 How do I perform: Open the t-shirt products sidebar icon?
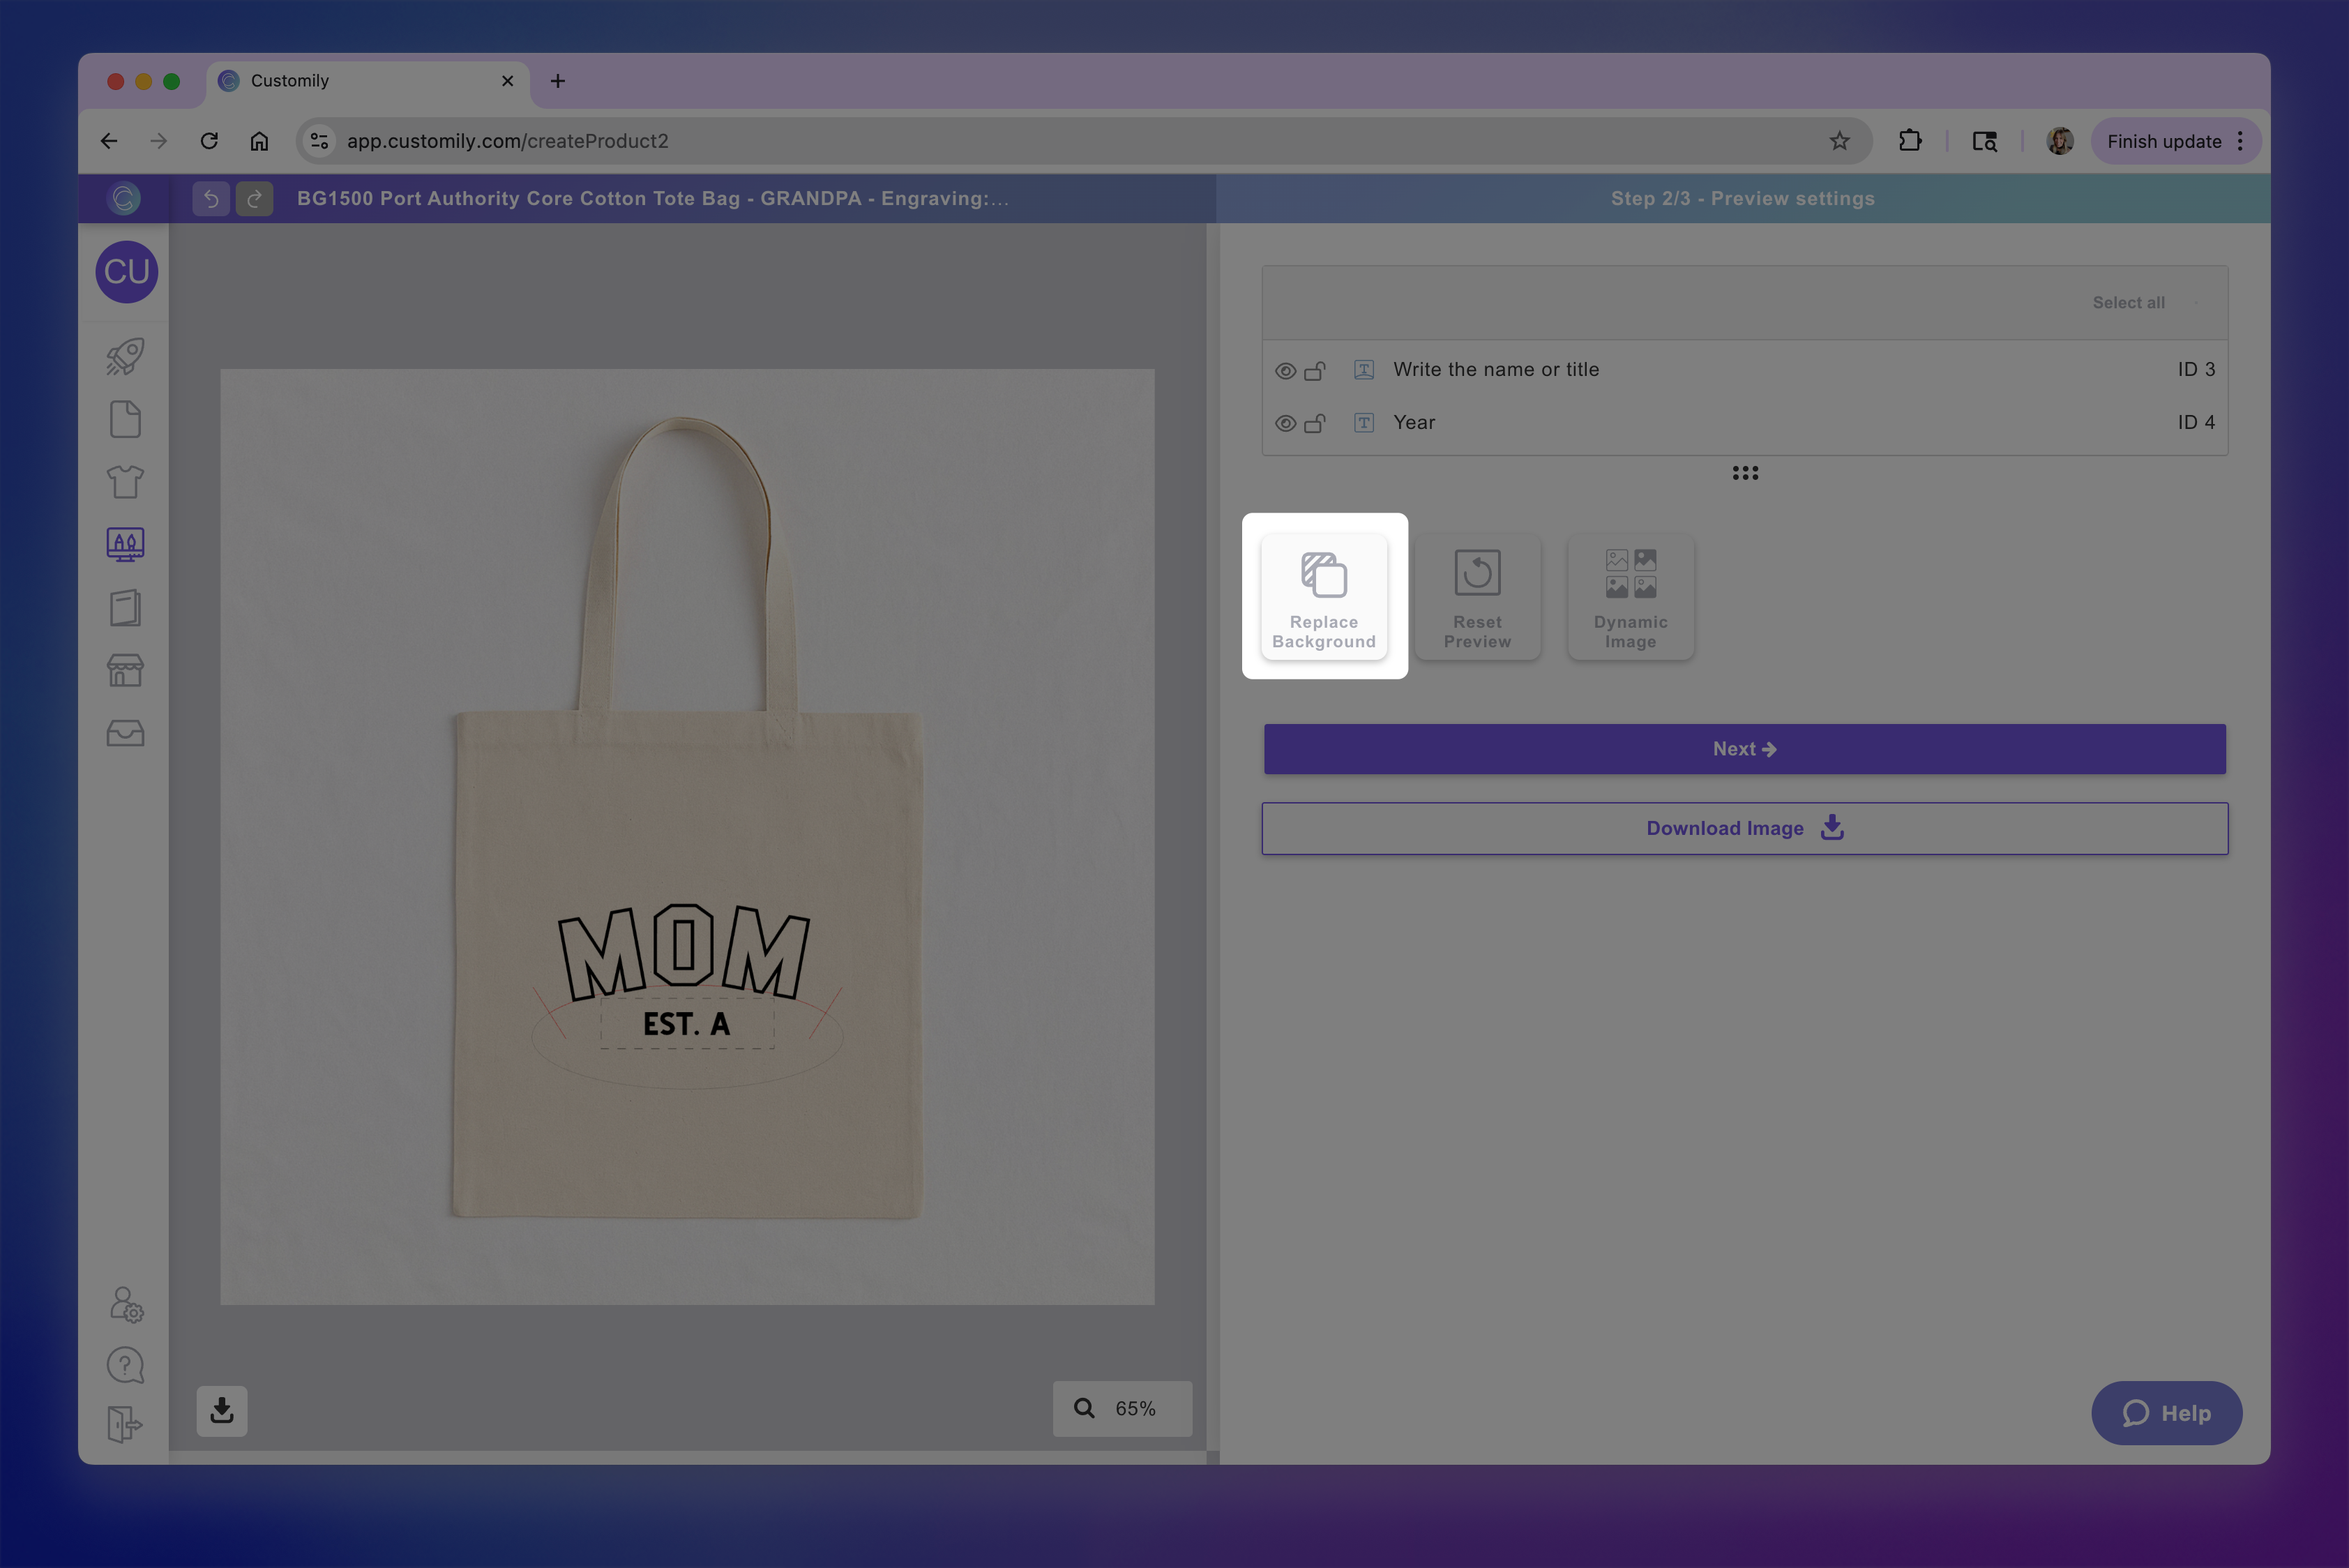[125, 482]
